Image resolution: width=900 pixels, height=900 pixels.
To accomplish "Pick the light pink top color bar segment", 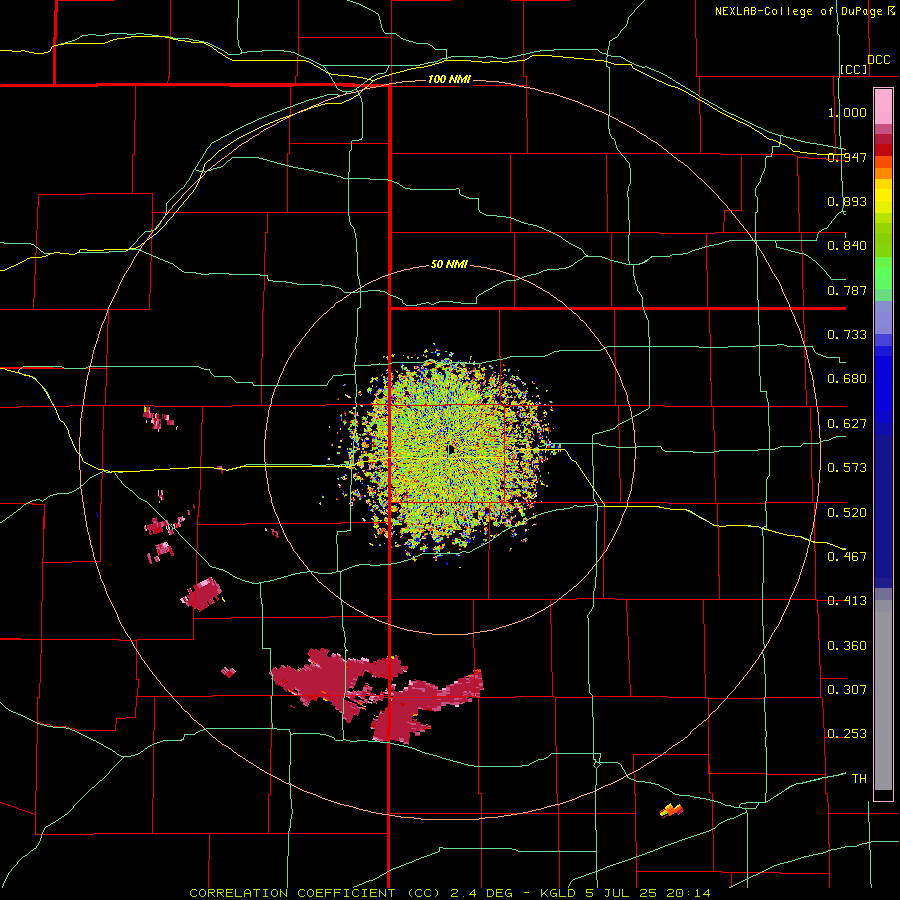I will click(883, 107).
